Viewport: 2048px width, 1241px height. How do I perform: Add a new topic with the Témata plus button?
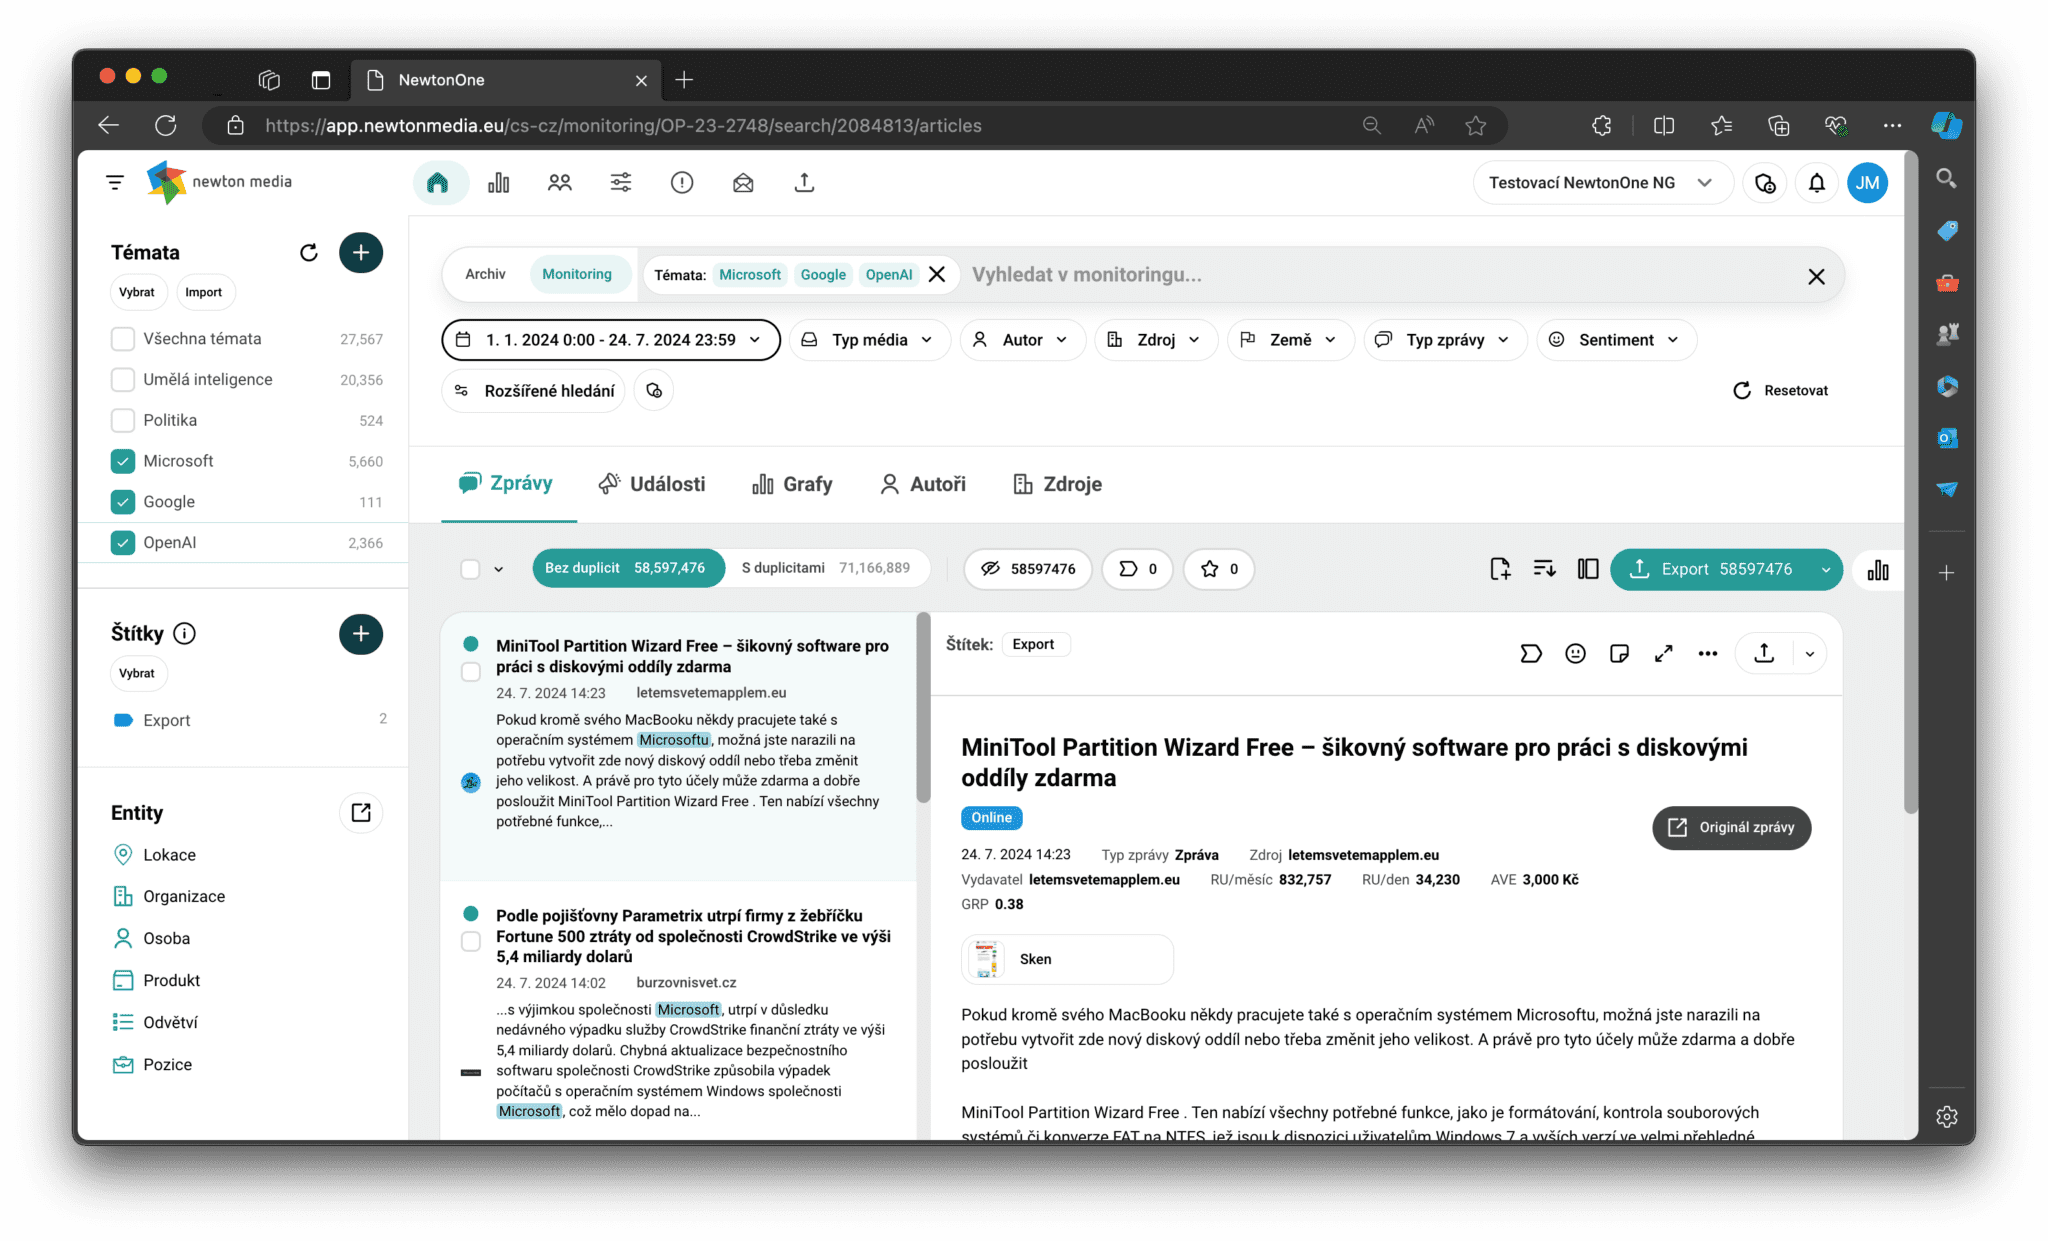tap(361, 252)
